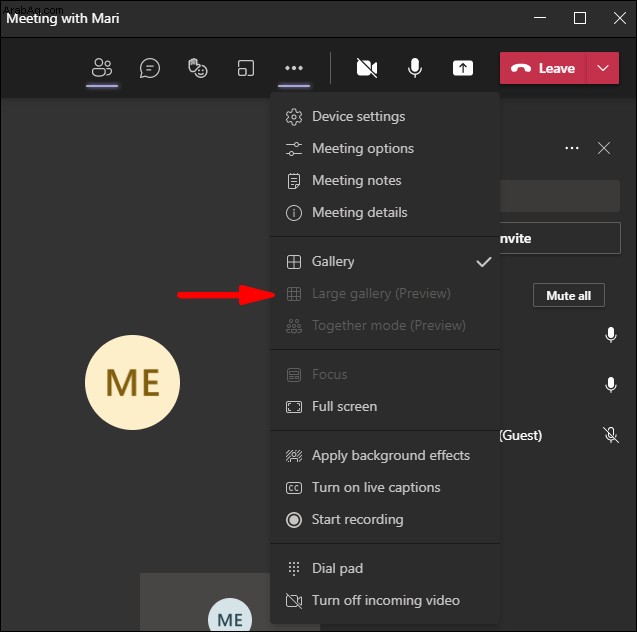Select the Gallery view option

point(385,262)
